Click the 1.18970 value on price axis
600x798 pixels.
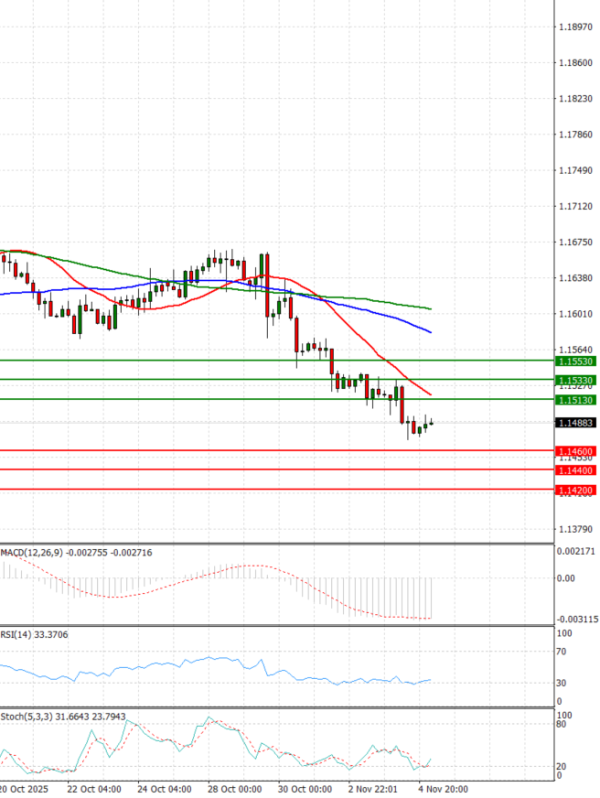(577, 27)
